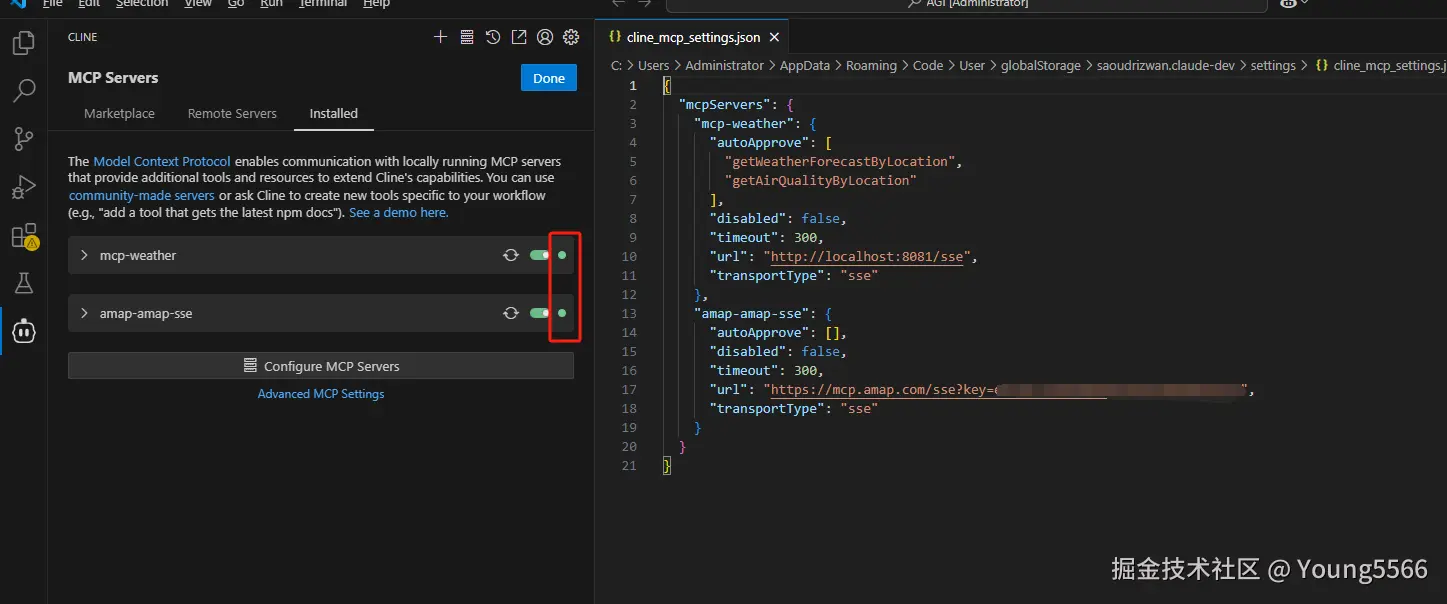Open the Advanced MCP Settings link
Screen dimensions: 1447x604
[x=321, y=394]
